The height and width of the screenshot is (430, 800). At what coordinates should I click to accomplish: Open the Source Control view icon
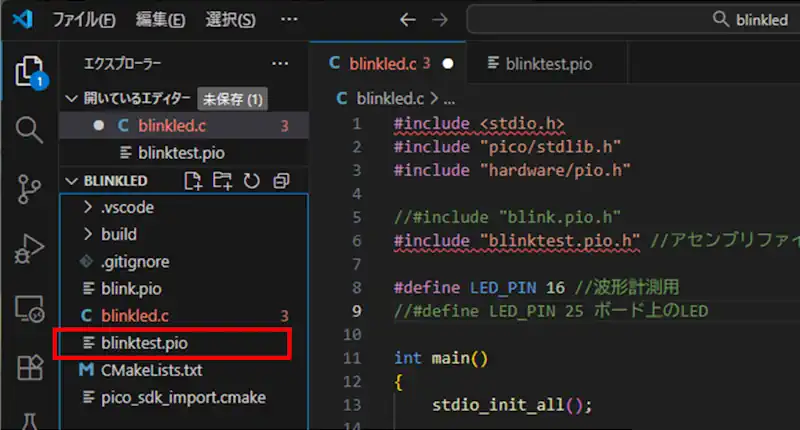pos(29,189)
